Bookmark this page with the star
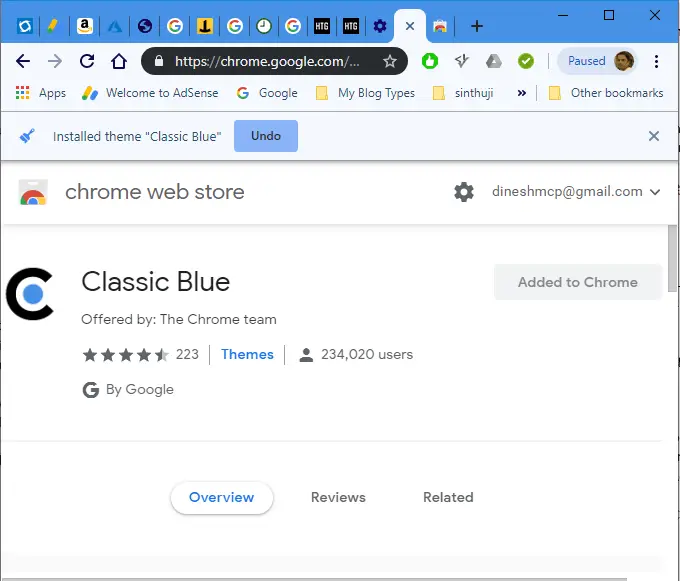680x581 pixels. click(x=390, y=61)
